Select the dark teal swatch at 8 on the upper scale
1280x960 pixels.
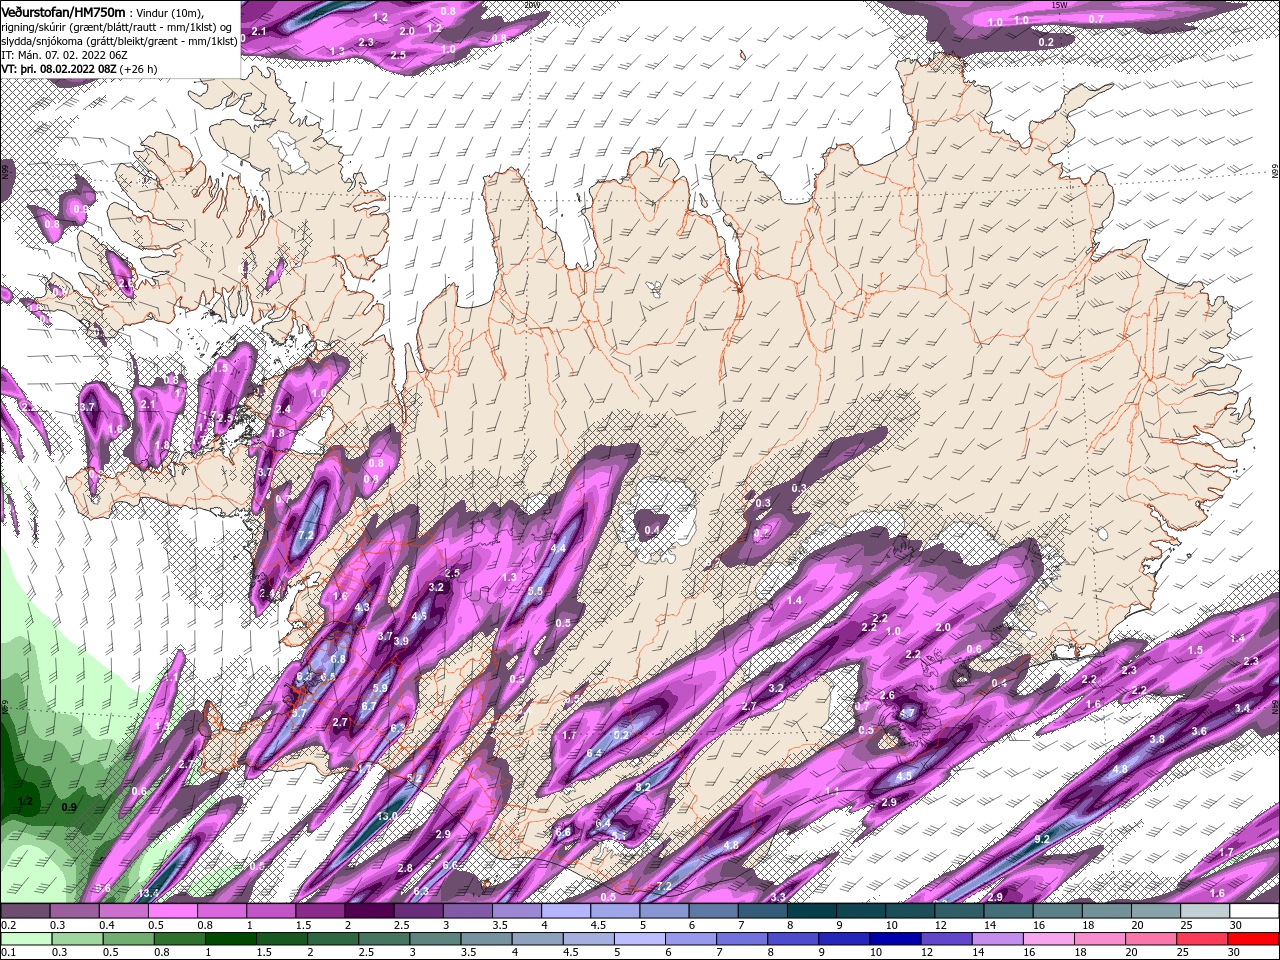pyautogui.click(x=811, y=911)
